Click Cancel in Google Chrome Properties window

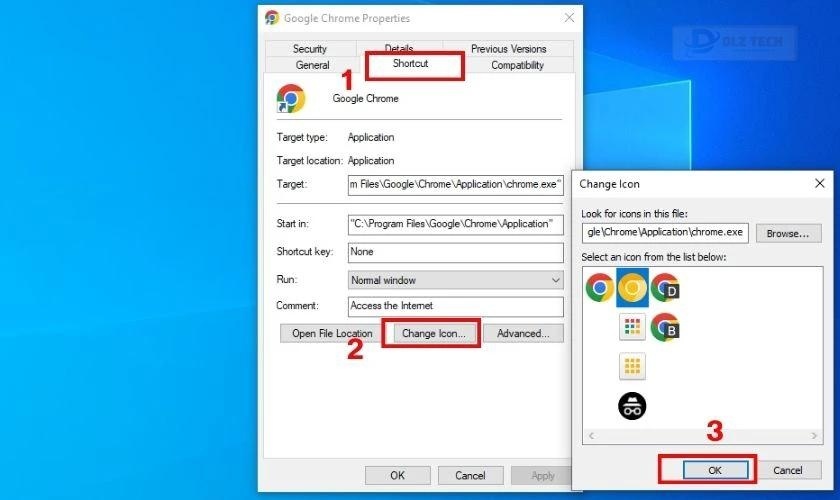470,475
